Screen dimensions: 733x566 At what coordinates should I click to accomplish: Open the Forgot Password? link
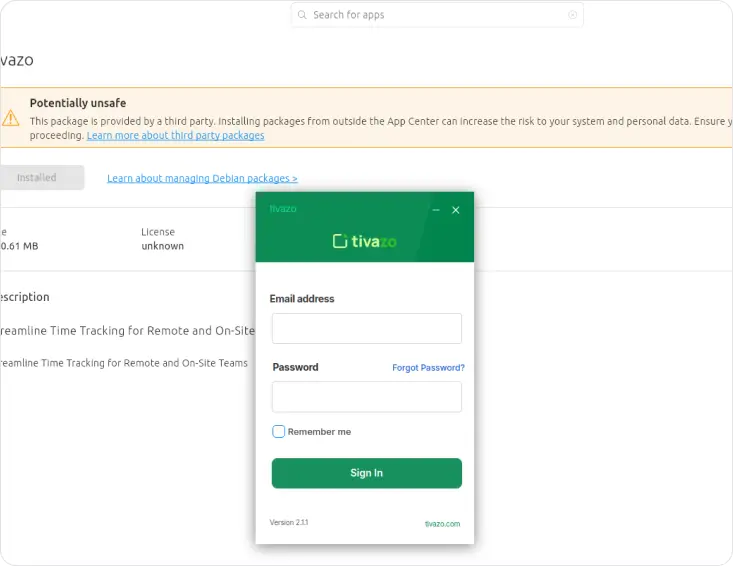click(x=428, y=368)
